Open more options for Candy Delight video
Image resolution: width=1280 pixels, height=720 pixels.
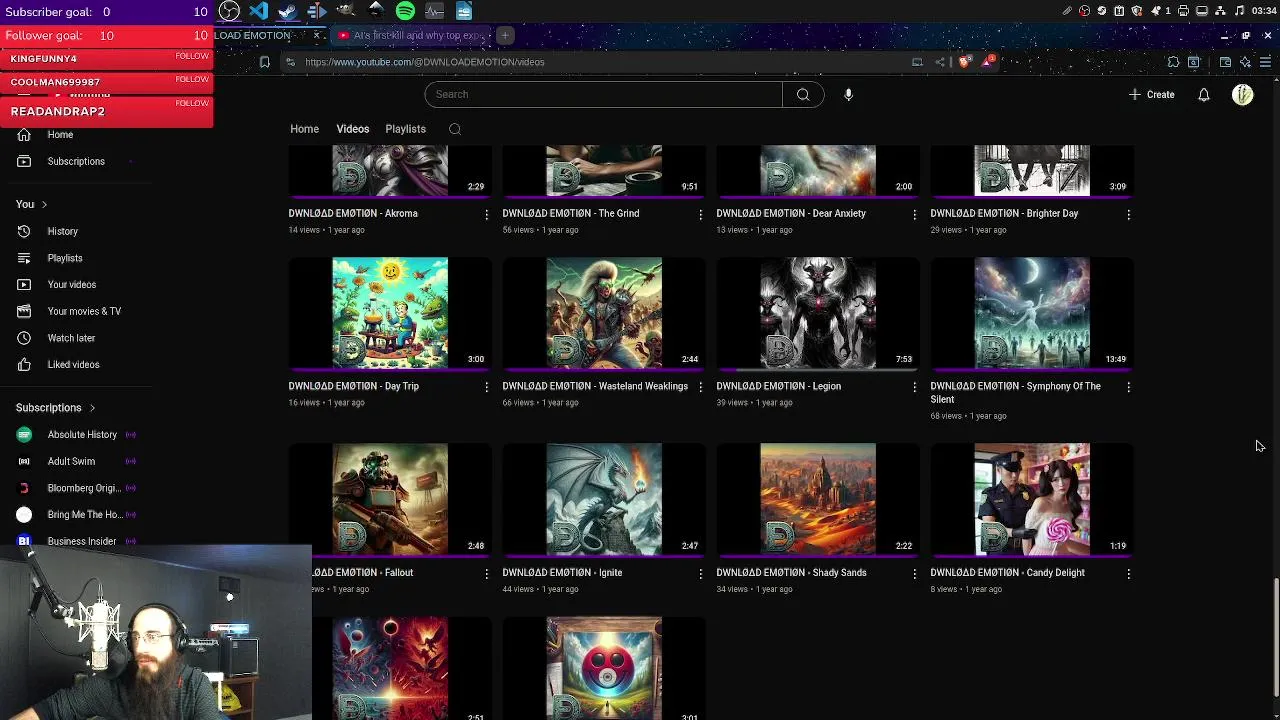[1128, 574]
